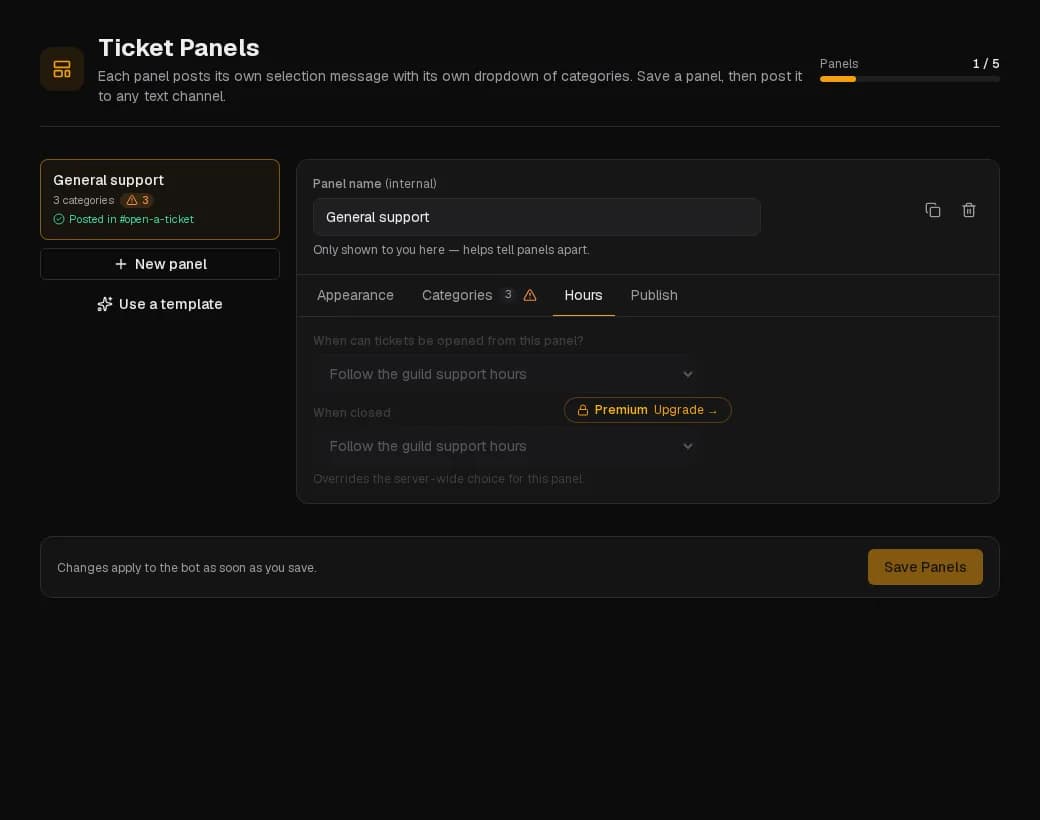Click the green check Posted status icon
The width and height of the screenshot is (1040, 820).
[58, 219]
